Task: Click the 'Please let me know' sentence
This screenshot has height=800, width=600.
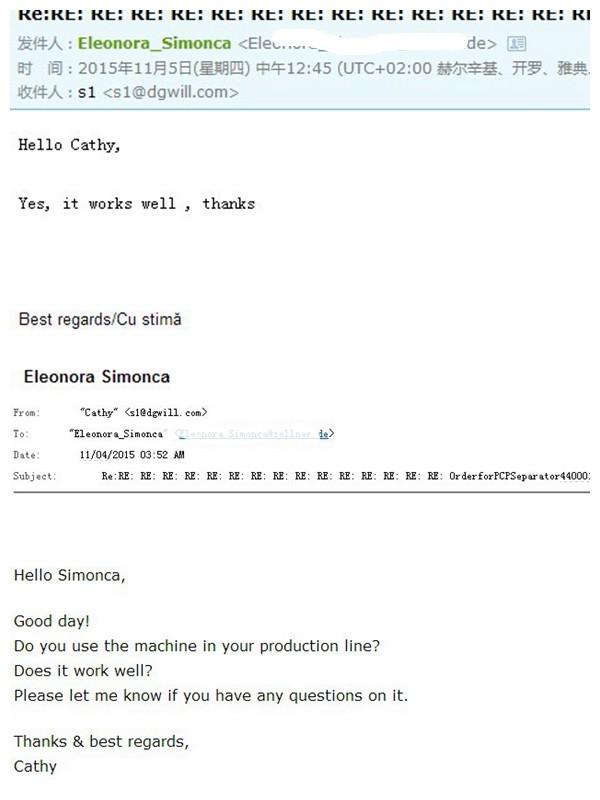Action: tap(211, 695)
